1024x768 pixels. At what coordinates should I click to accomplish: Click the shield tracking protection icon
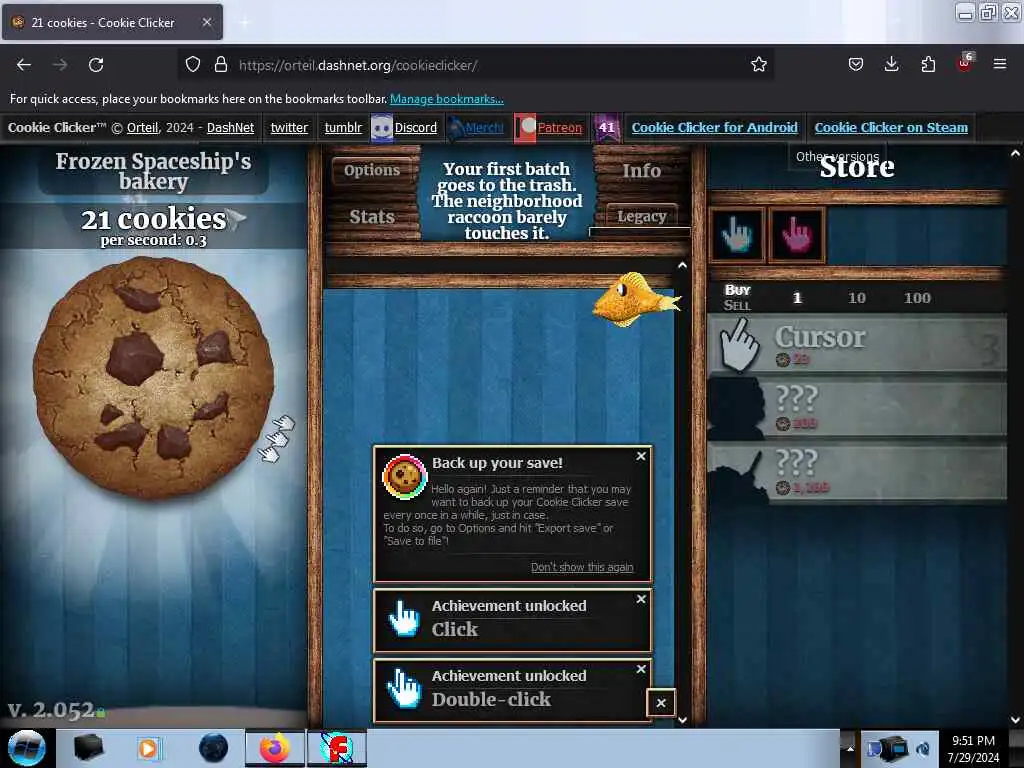[x=193, y=65]
